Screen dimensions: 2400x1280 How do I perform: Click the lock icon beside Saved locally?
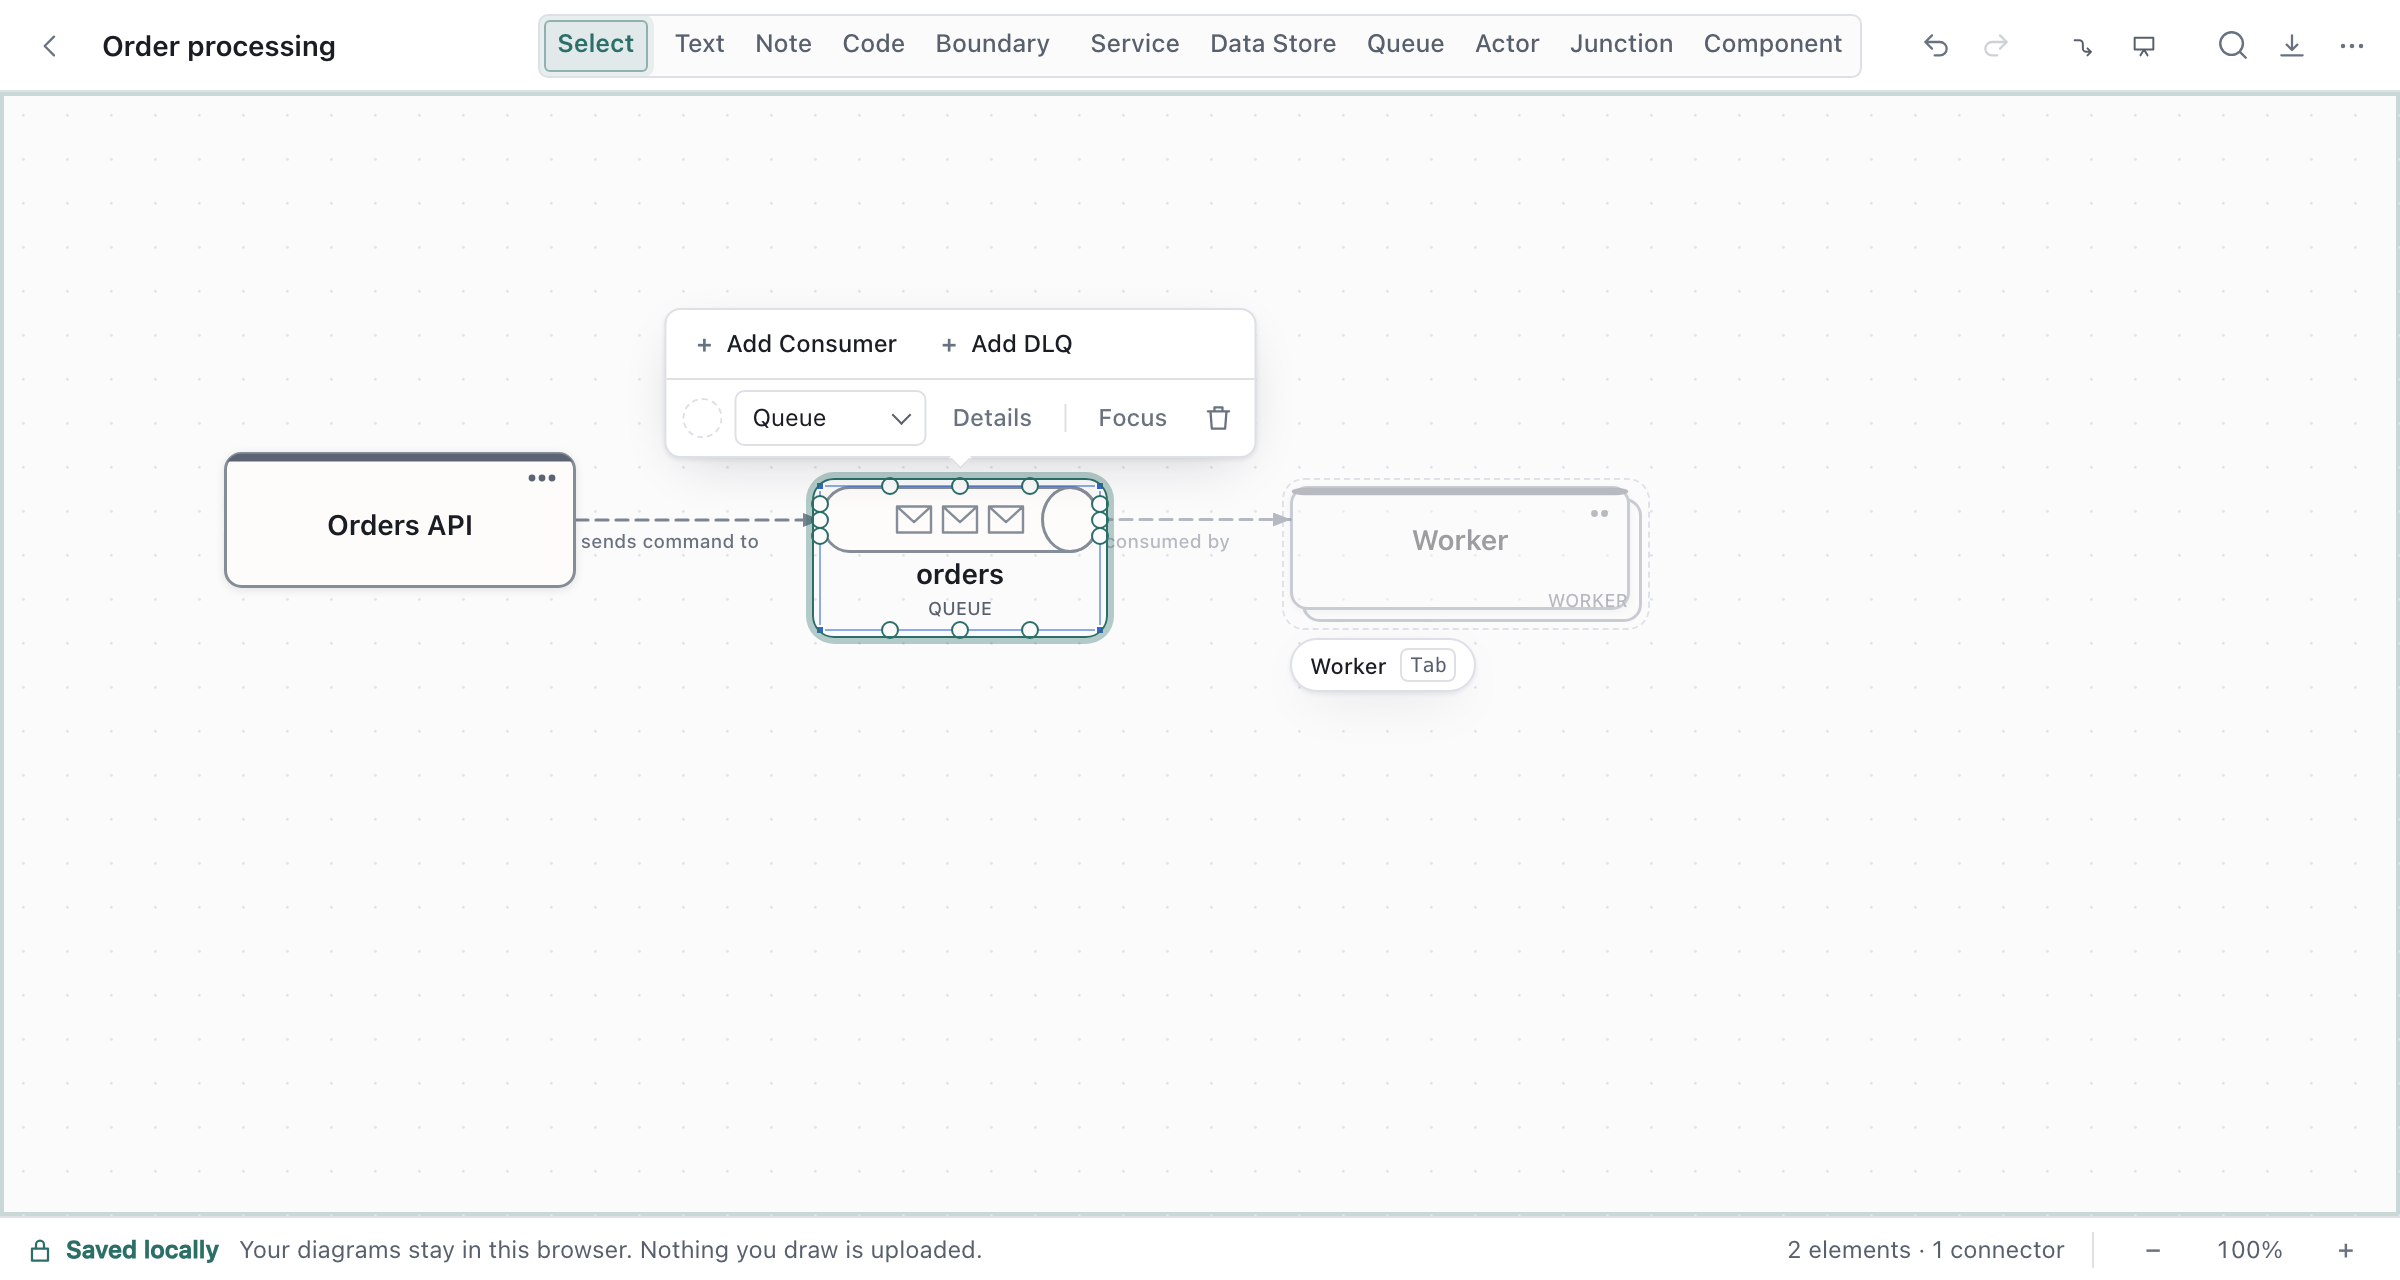tap(40, 1250)
